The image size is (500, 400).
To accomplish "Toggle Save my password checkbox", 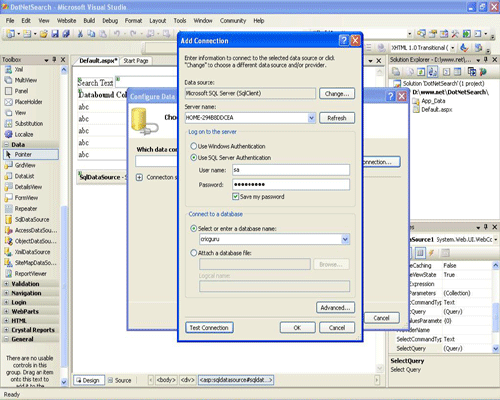I will point(236,196).
